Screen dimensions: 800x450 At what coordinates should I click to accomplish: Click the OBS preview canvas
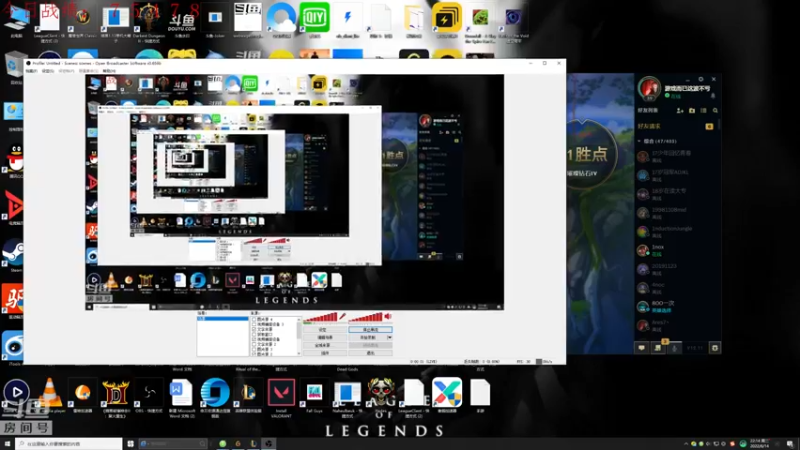pyautogui.click(x=294, y=192)
